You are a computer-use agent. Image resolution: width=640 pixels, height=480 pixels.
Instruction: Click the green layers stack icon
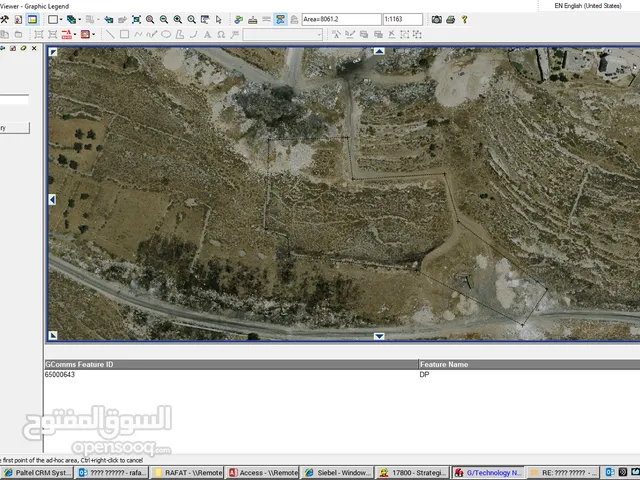tap(71, 19)
